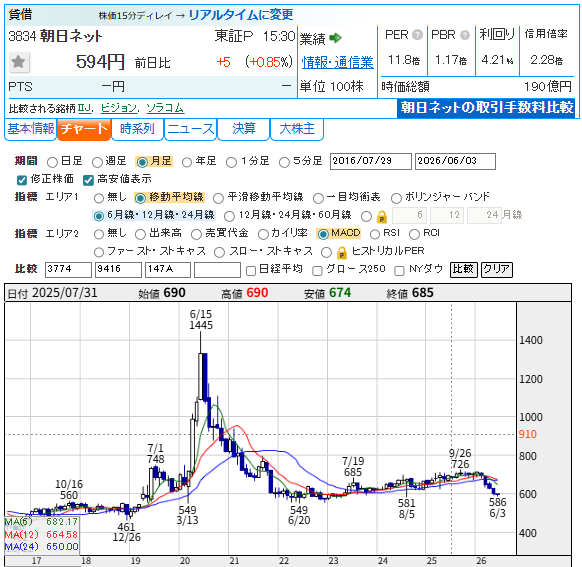
Task: Open the 時系列 tab
Action: [x=137, y=129]
